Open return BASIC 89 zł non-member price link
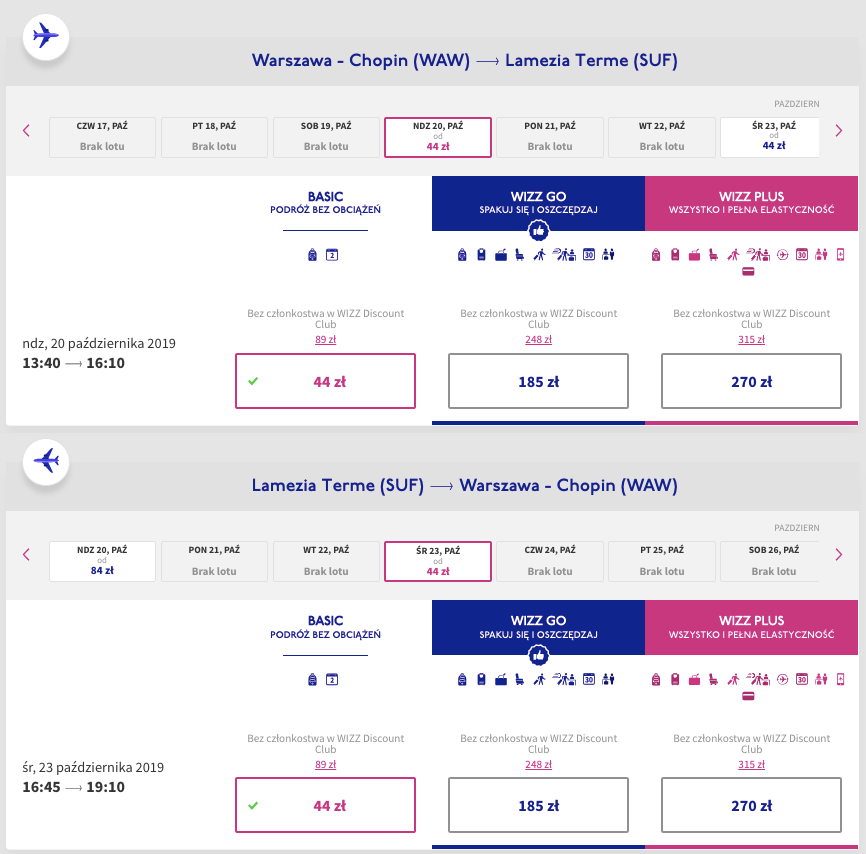 pyautogui.click(x=325, y=765)
